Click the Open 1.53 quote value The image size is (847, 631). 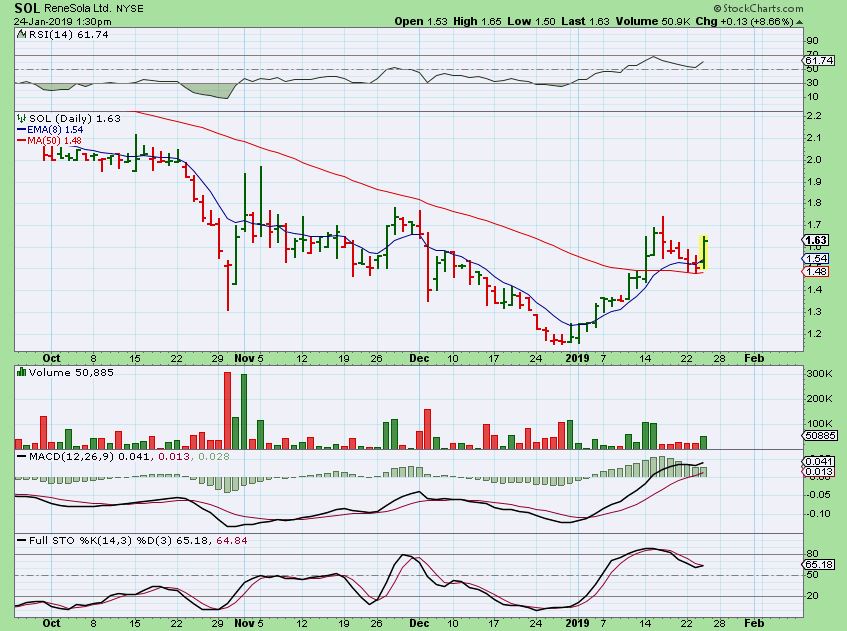421,22
